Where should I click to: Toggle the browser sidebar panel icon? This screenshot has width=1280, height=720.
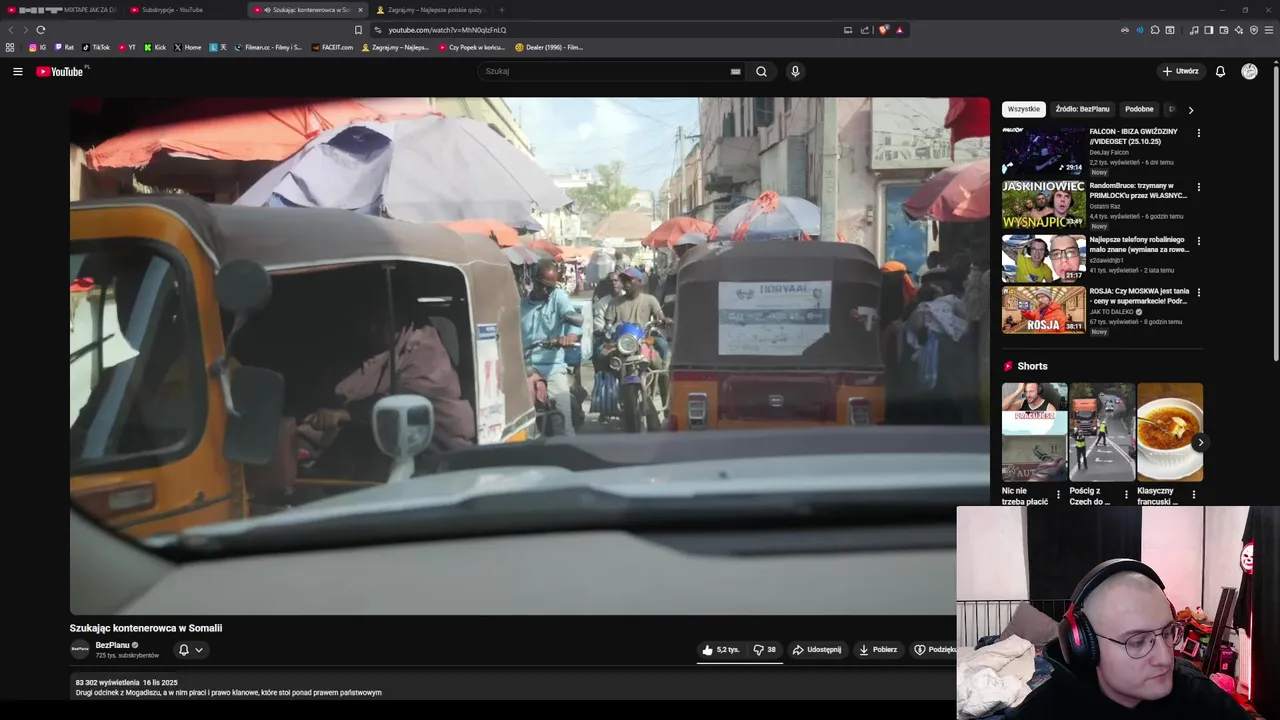click(x=1208, y=30)
